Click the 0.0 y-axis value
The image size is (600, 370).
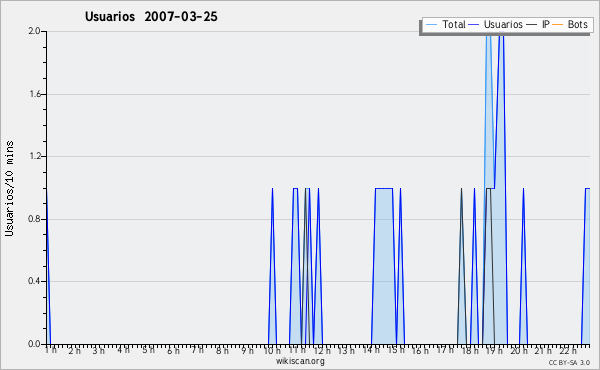pyautogui.click(x=34, y=344)
